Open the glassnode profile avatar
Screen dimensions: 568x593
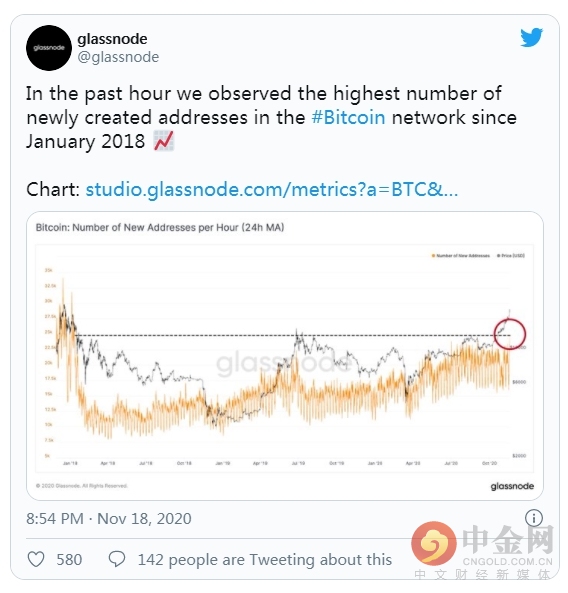point(49,48)
